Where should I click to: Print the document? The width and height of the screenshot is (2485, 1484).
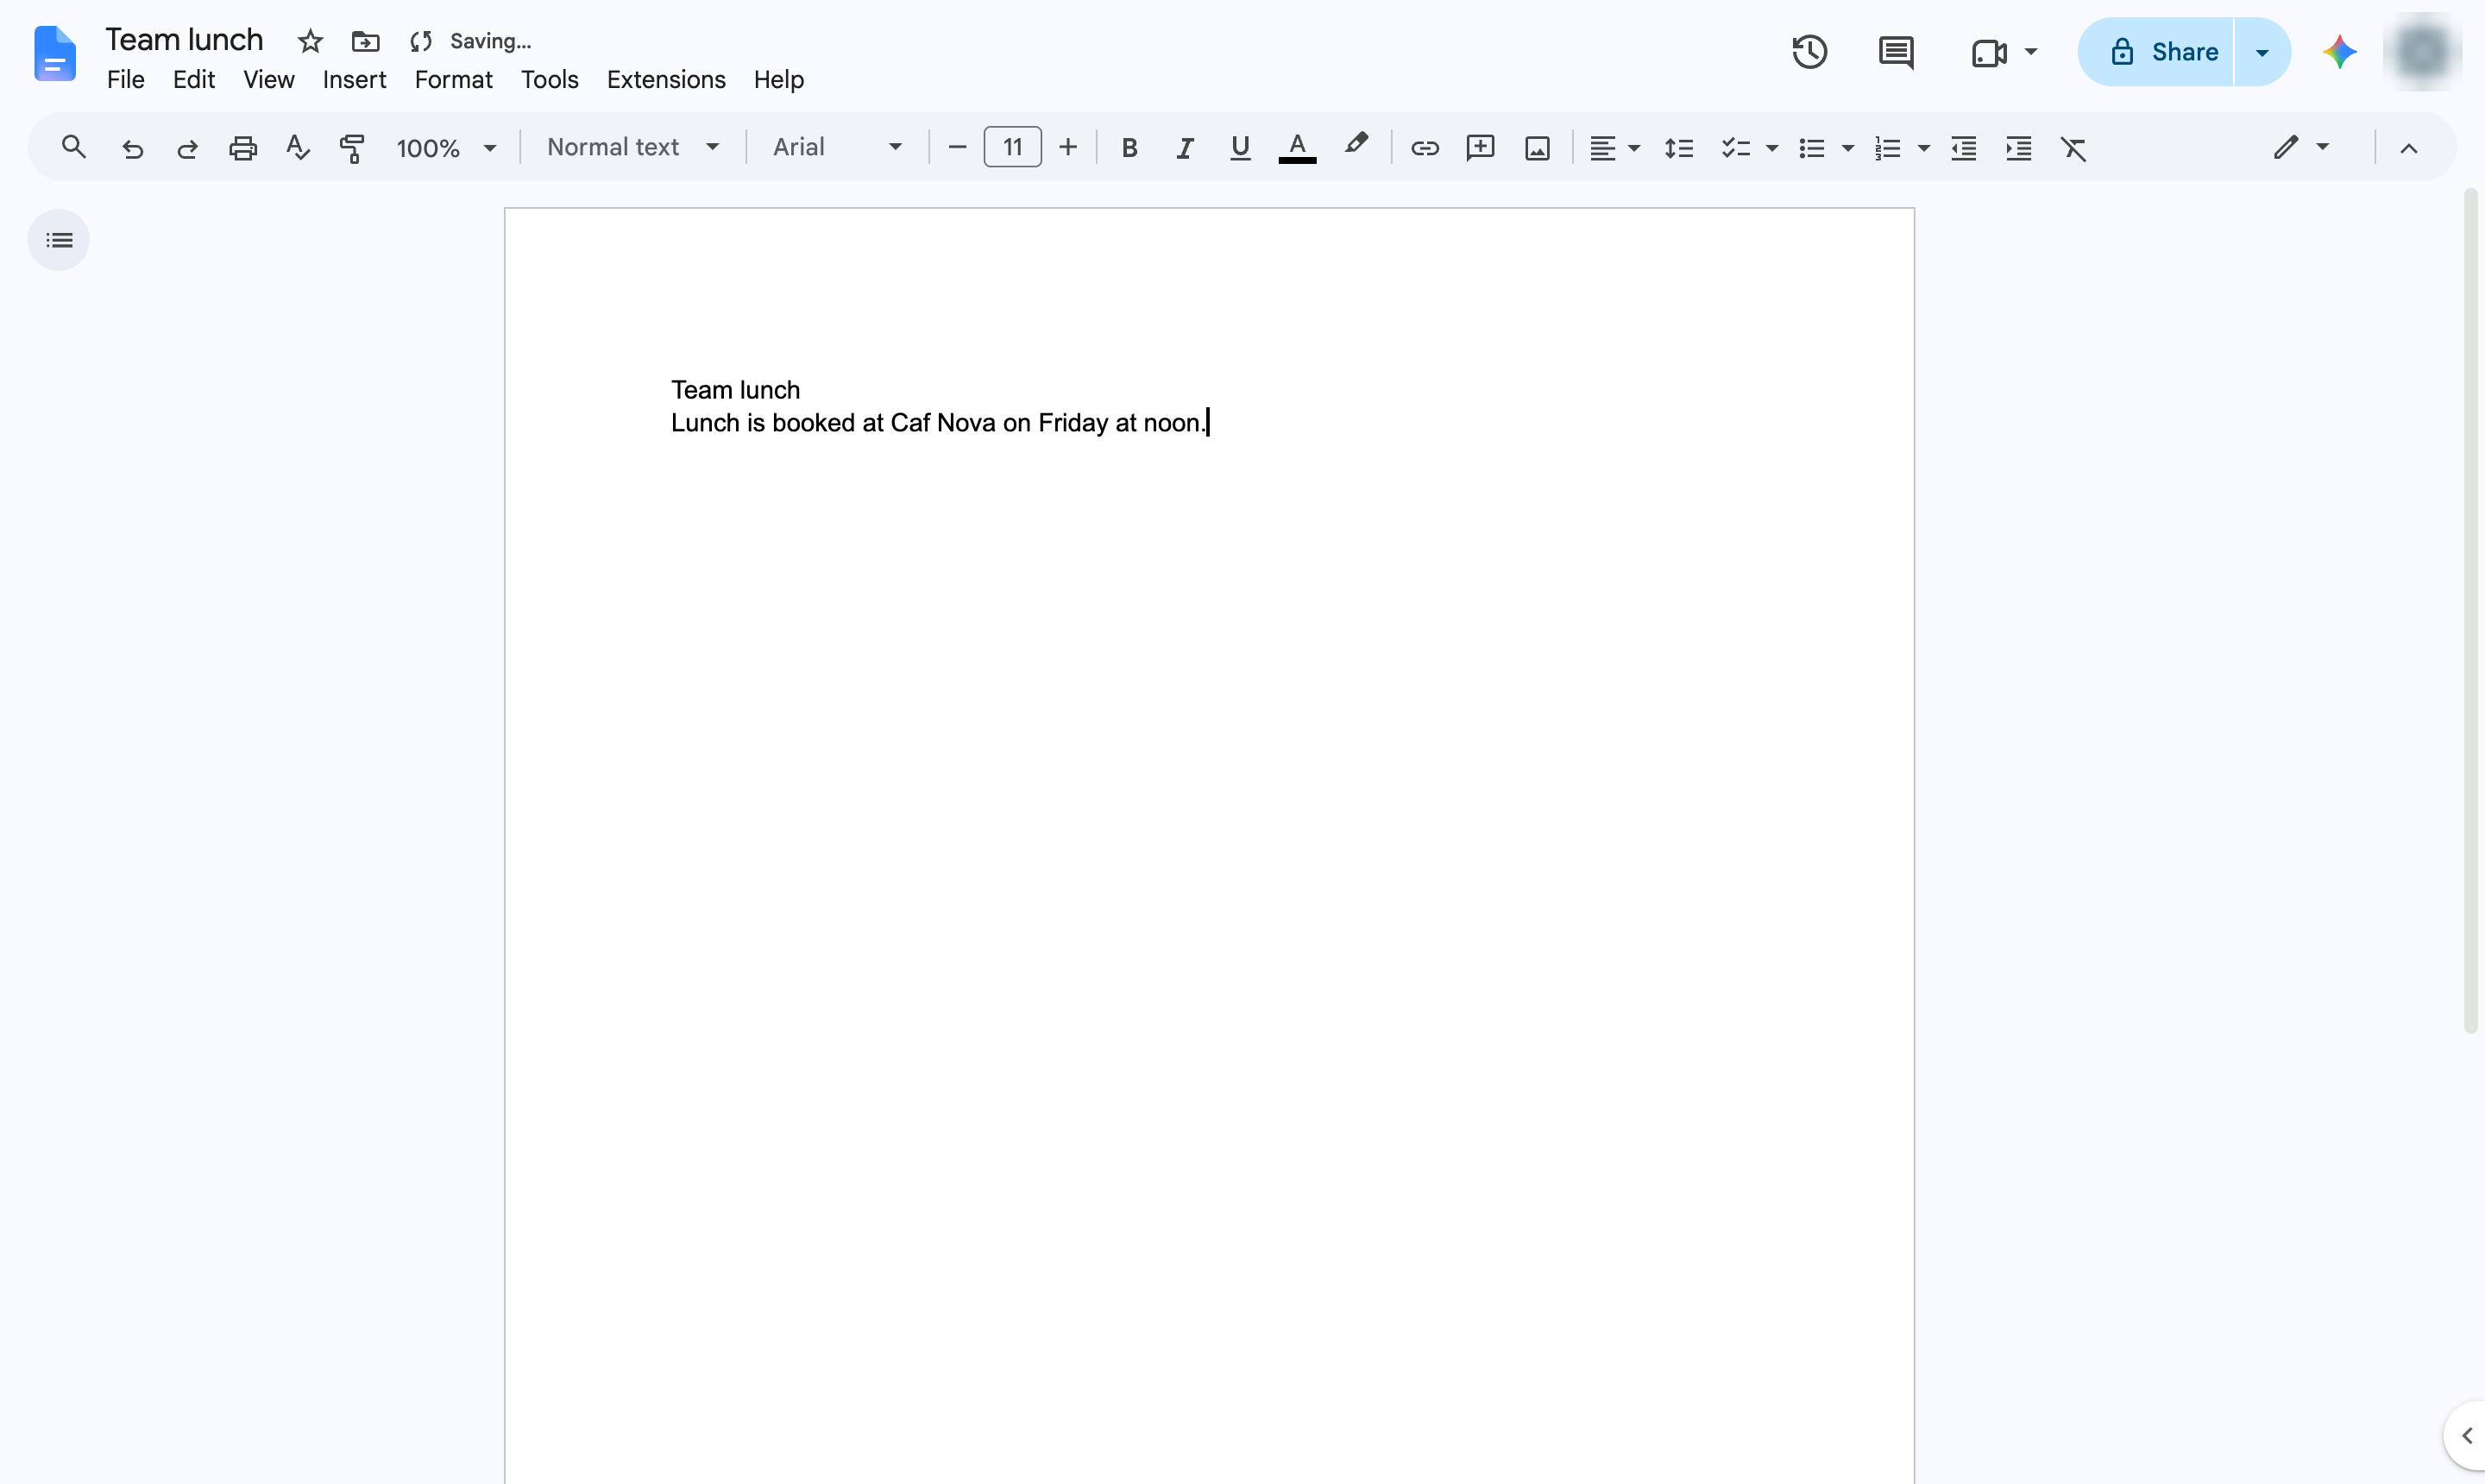click(x=243, y=148)
